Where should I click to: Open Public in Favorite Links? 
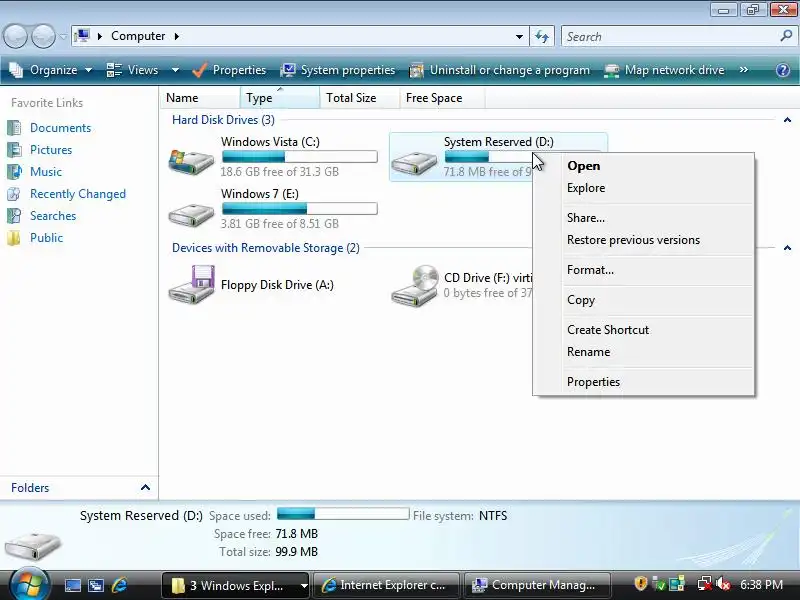[46, 238]
